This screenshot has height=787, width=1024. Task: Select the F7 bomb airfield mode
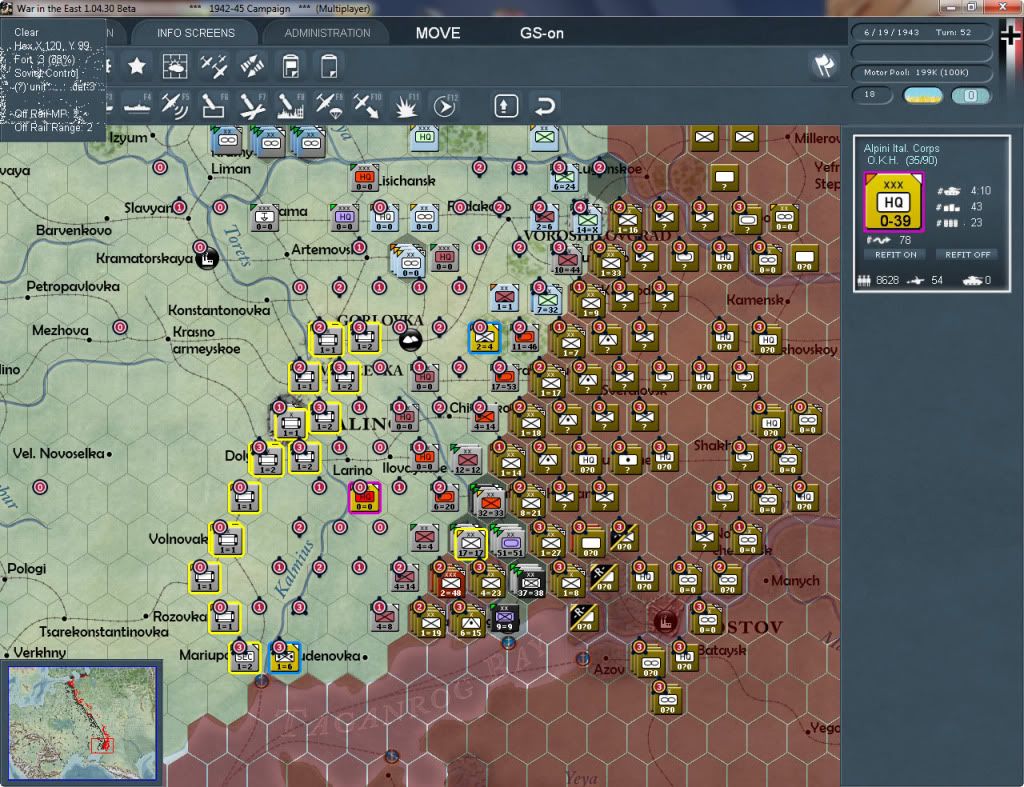tap(252, 106)
